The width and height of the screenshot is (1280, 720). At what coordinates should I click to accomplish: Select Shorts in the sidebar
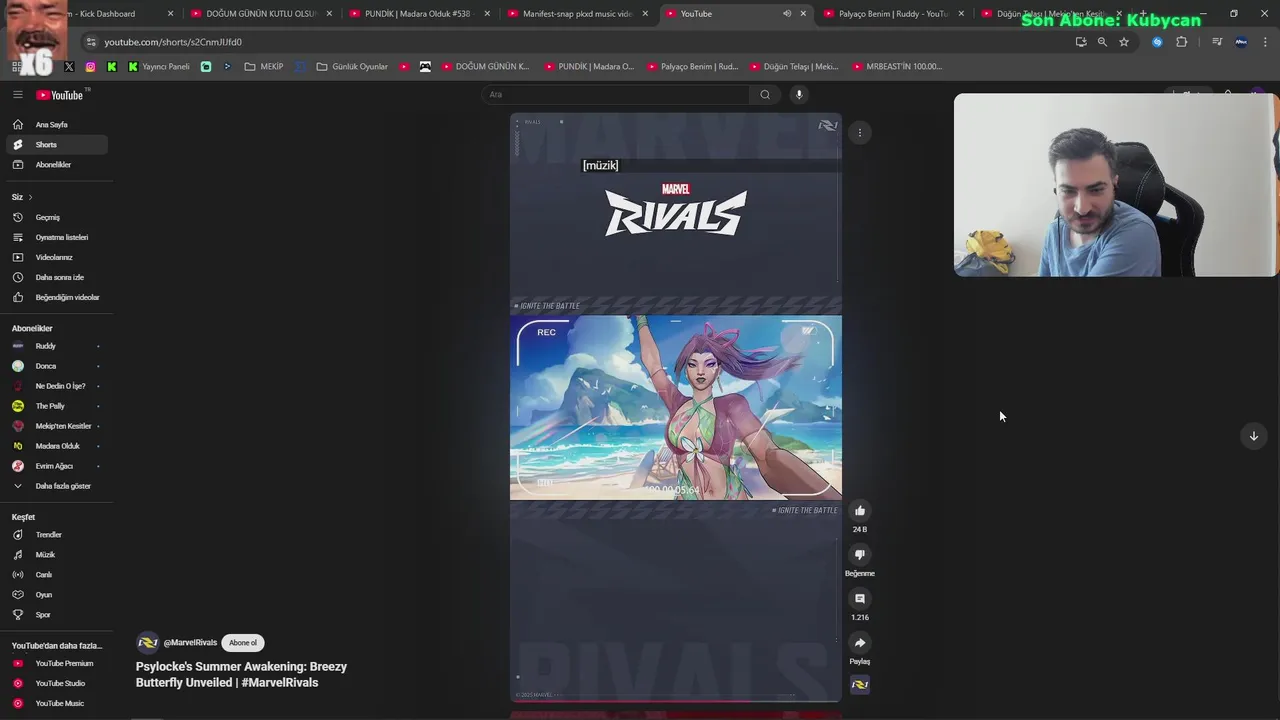point(57,145)
